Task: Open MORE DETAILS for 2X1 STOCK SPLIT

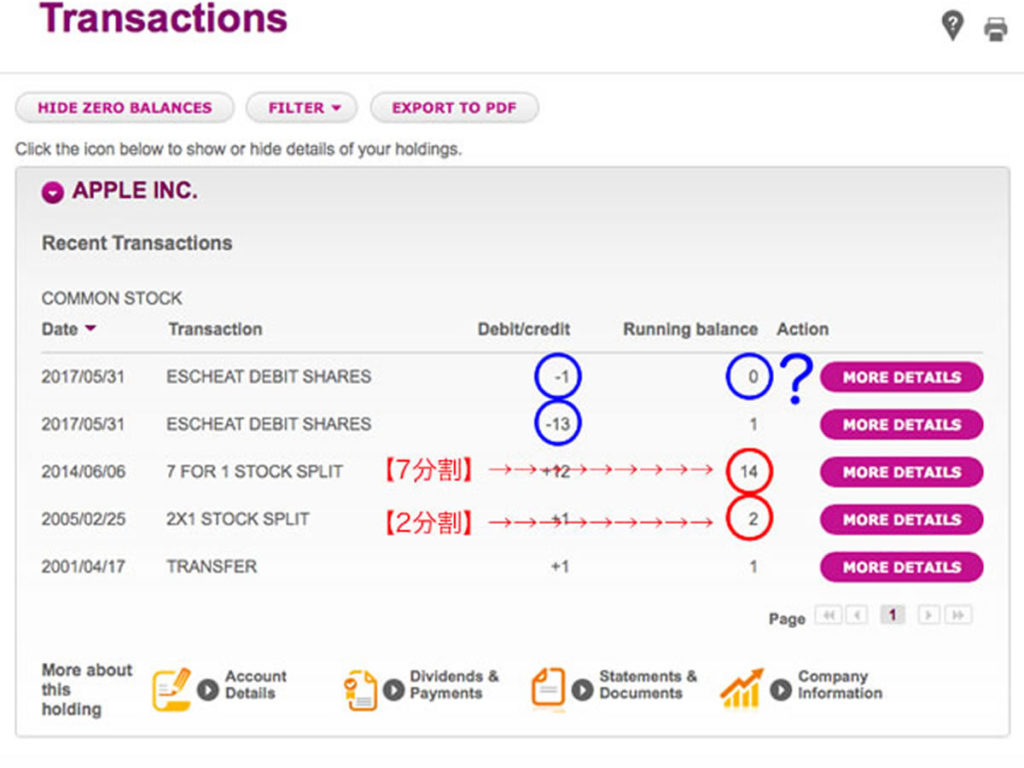Action: coord(901,520)
